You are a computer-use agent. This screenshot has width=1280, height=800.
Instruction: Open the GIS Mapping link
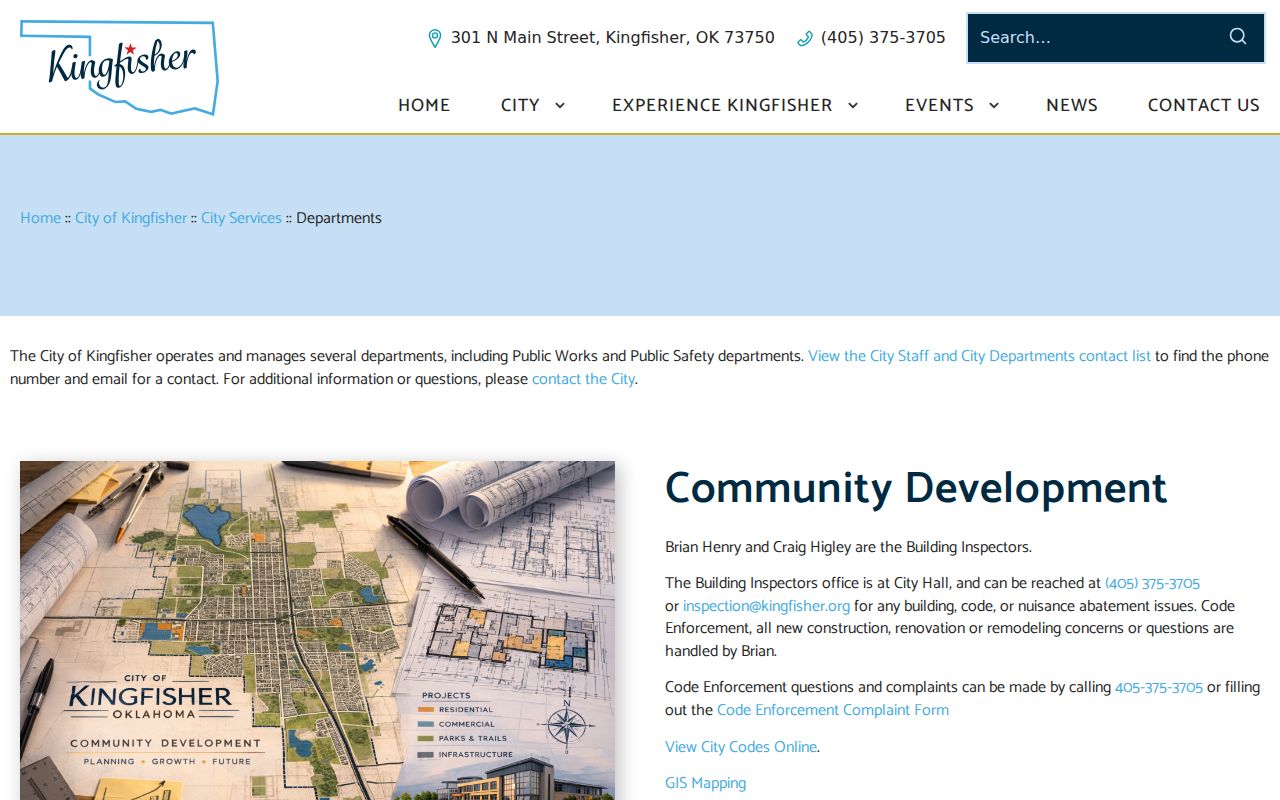tap(706, 783)
